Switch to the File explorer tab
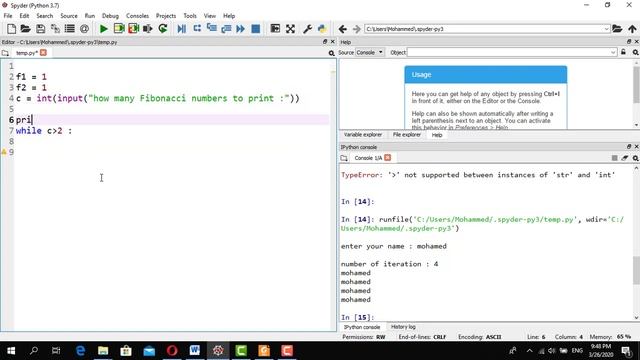Image resolution: width=640 pixels, height=360 pixels. tap(407, 135)
